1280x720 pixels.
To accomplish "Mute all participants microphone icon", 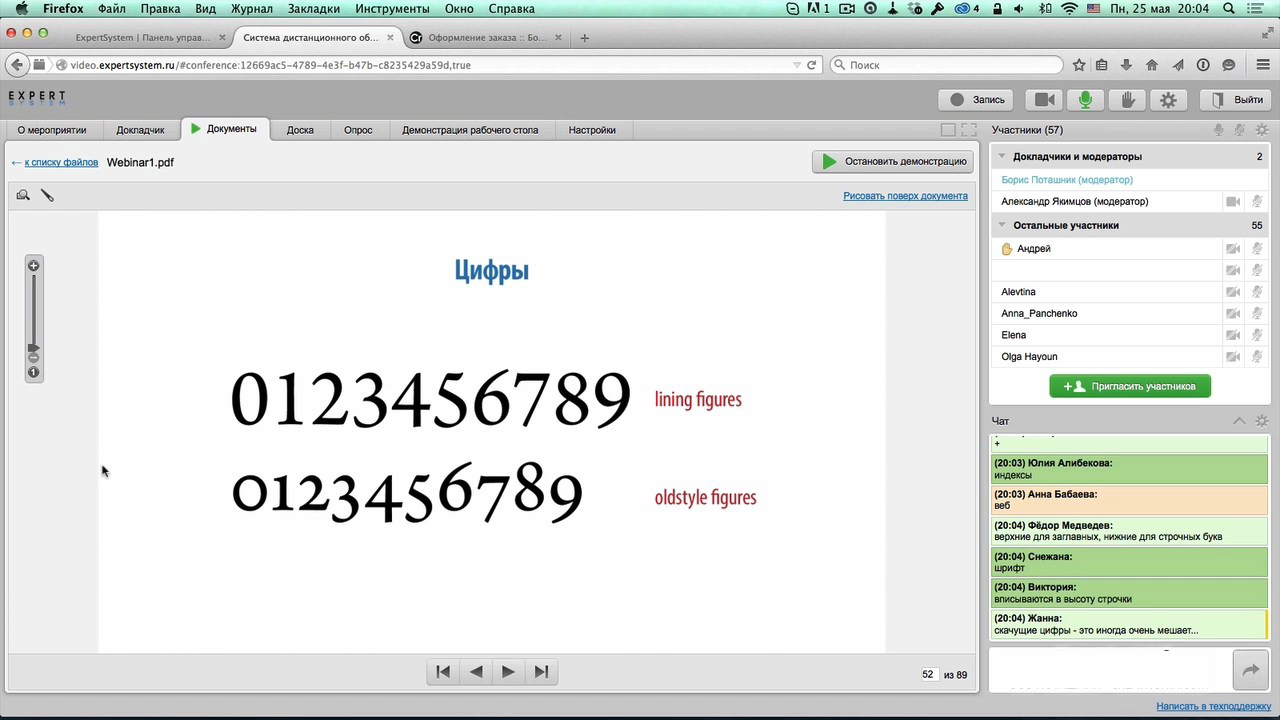I will point(1240,130).
